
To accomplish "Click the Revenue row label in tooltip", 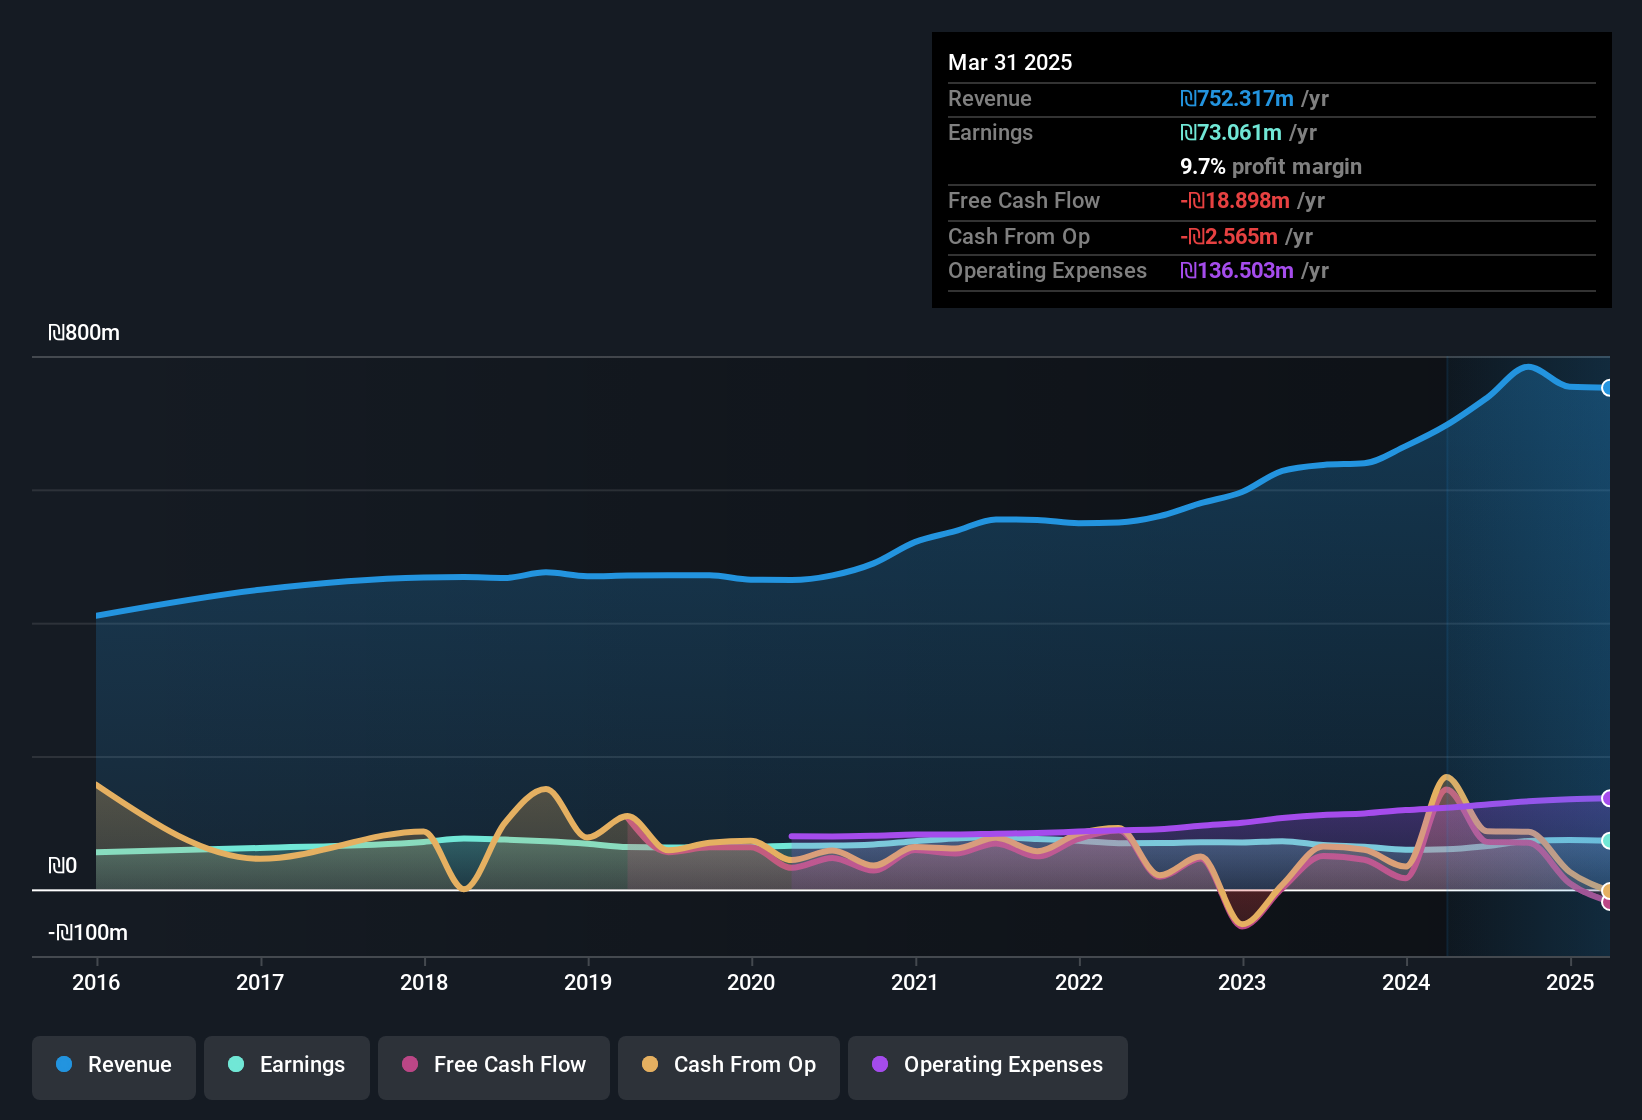I will (990, 98).
